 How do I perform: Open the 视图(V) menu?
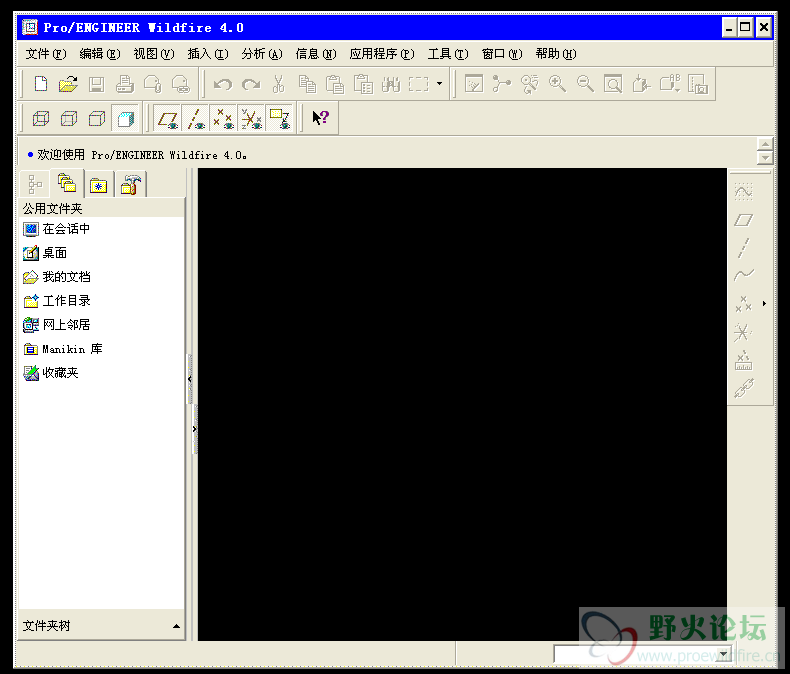(x=154, y=54)
